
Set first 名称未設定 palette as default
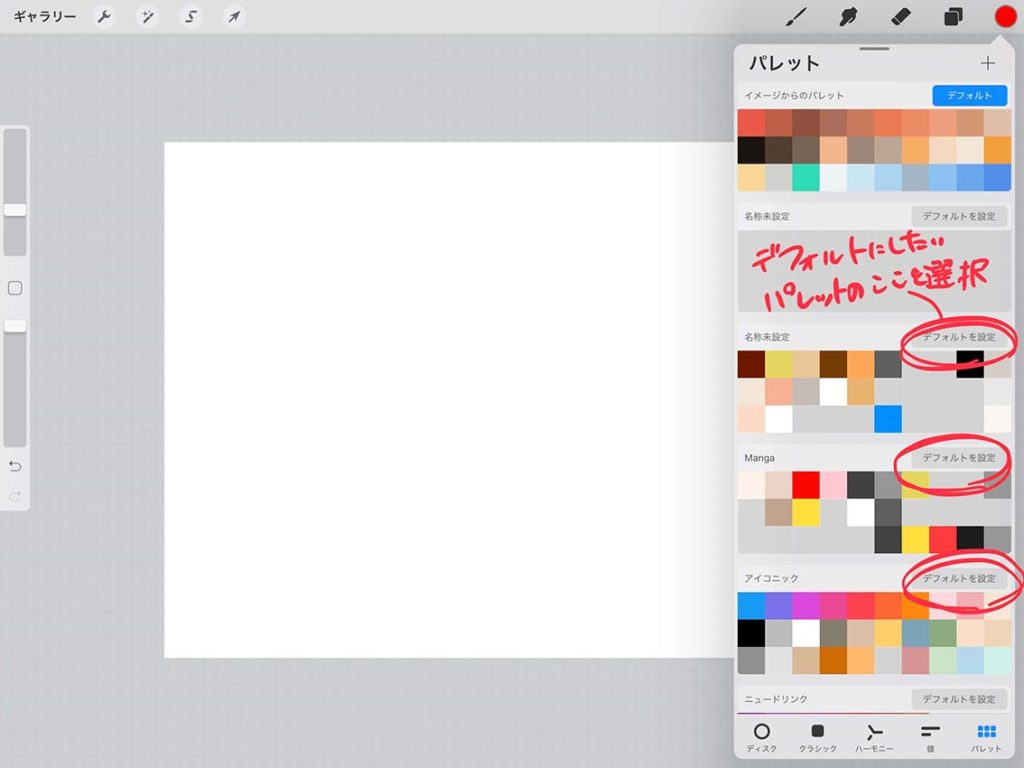click(959, 216)
